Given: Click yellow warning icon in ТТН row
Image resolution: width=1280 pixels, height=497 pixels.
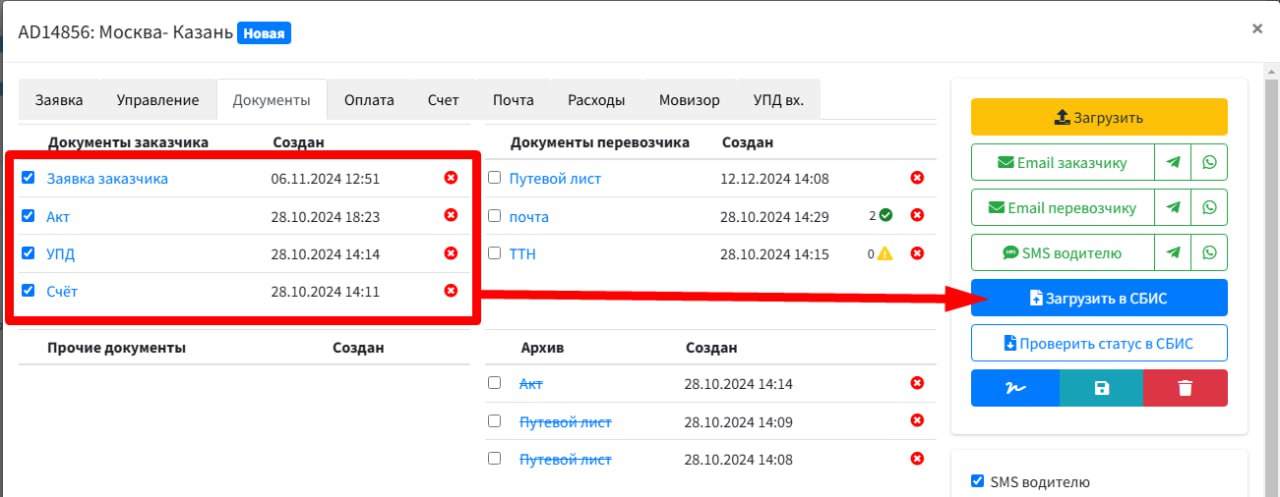Looking at the screenshot, I should [x=885, y=254].
